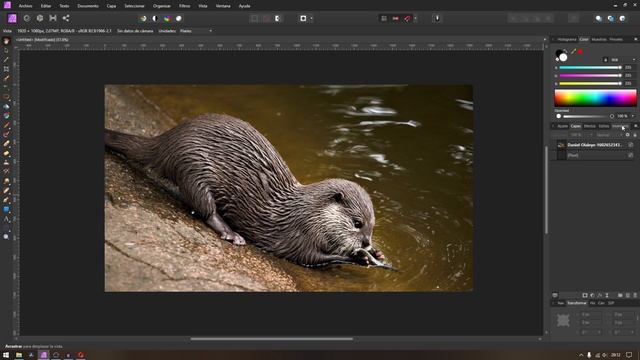
Task: Select the red recent colour swatch
Action: pyautogui.click(x=580, y=52)
